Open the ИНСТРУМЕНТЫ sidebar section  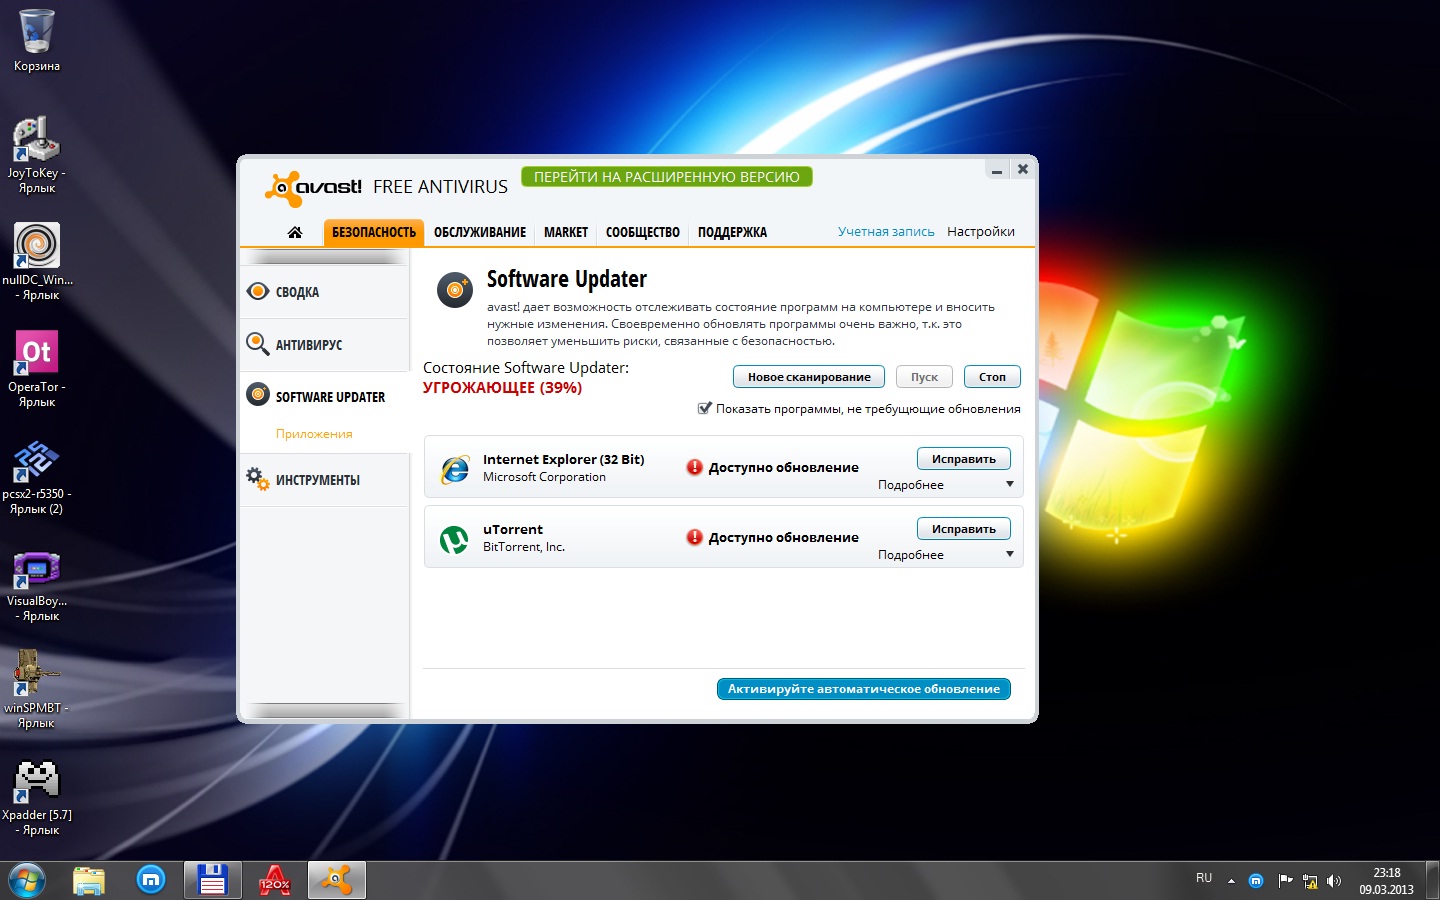coord(325,480)
